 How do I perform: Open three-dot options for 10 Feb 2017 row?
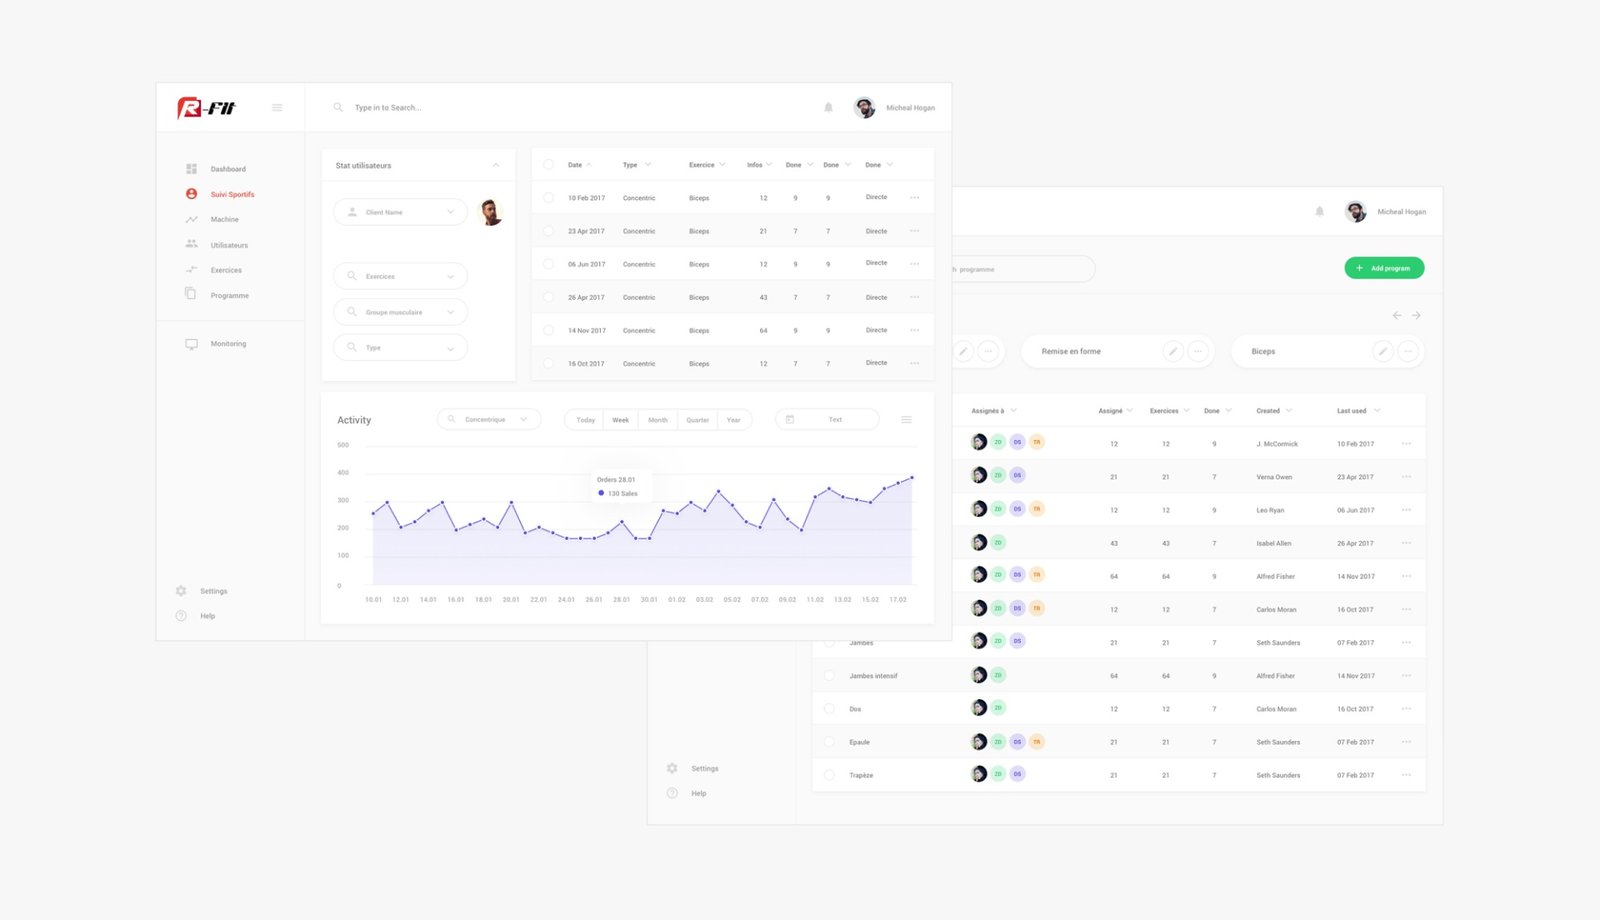pyautogui.click(x=914, y=198)
